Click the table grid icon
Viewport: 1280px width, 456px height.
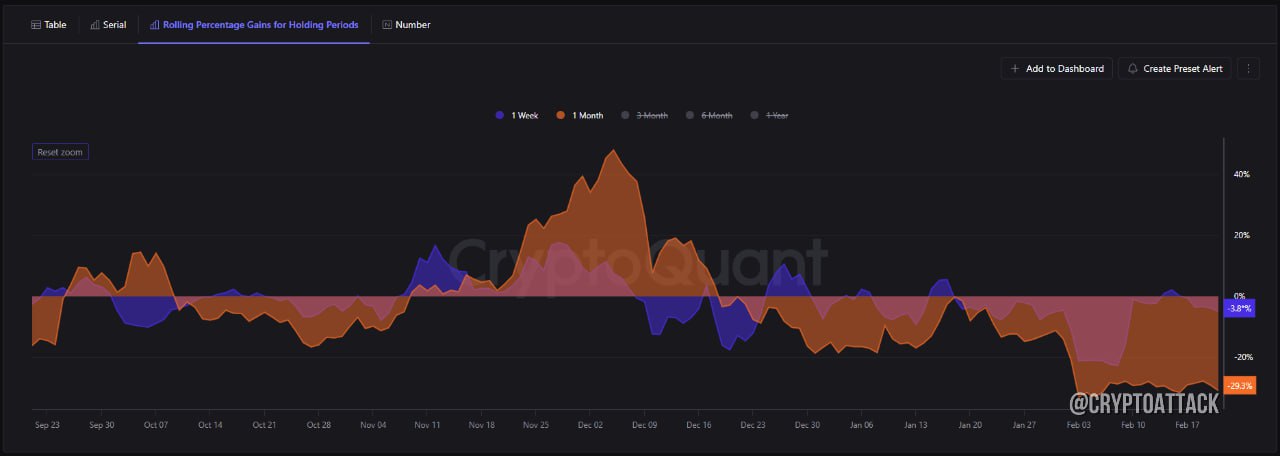tap(37, 24)
